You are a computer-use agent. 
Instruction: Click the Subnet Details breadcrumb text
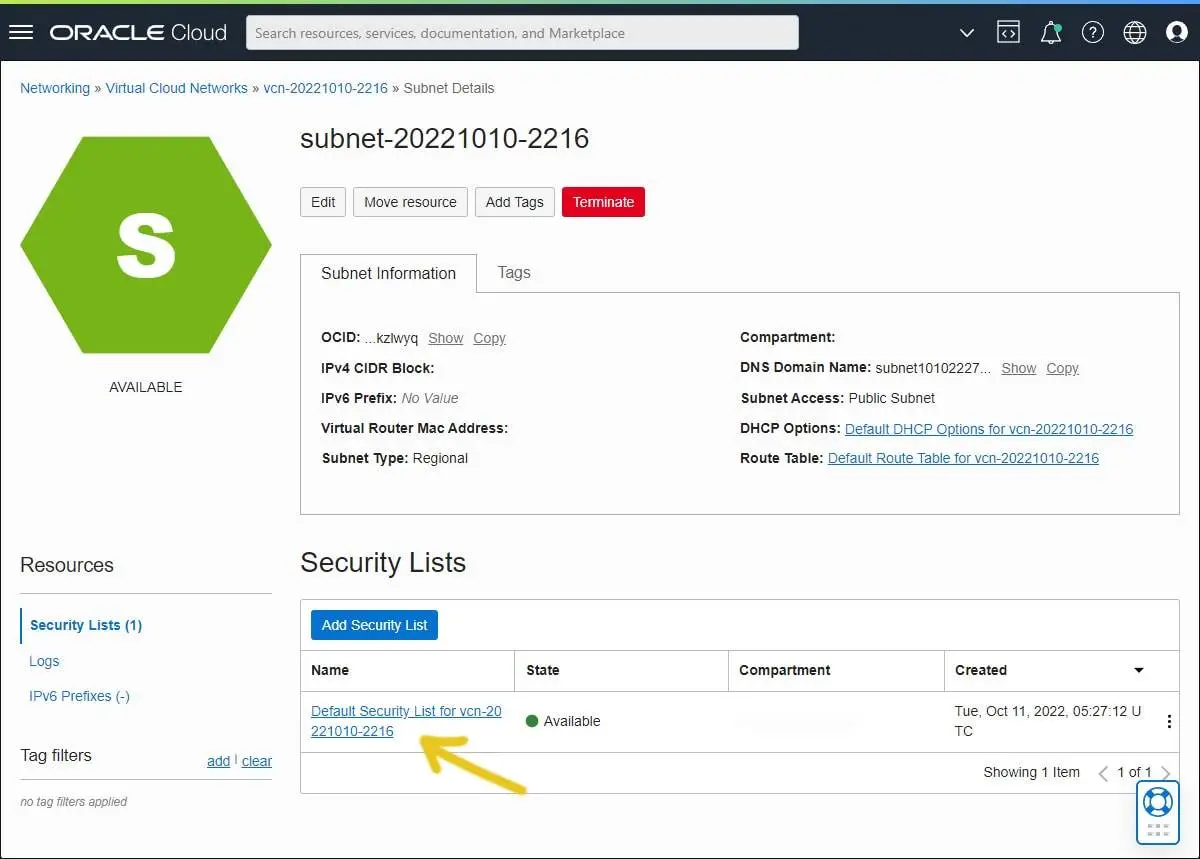click(449, 88)
